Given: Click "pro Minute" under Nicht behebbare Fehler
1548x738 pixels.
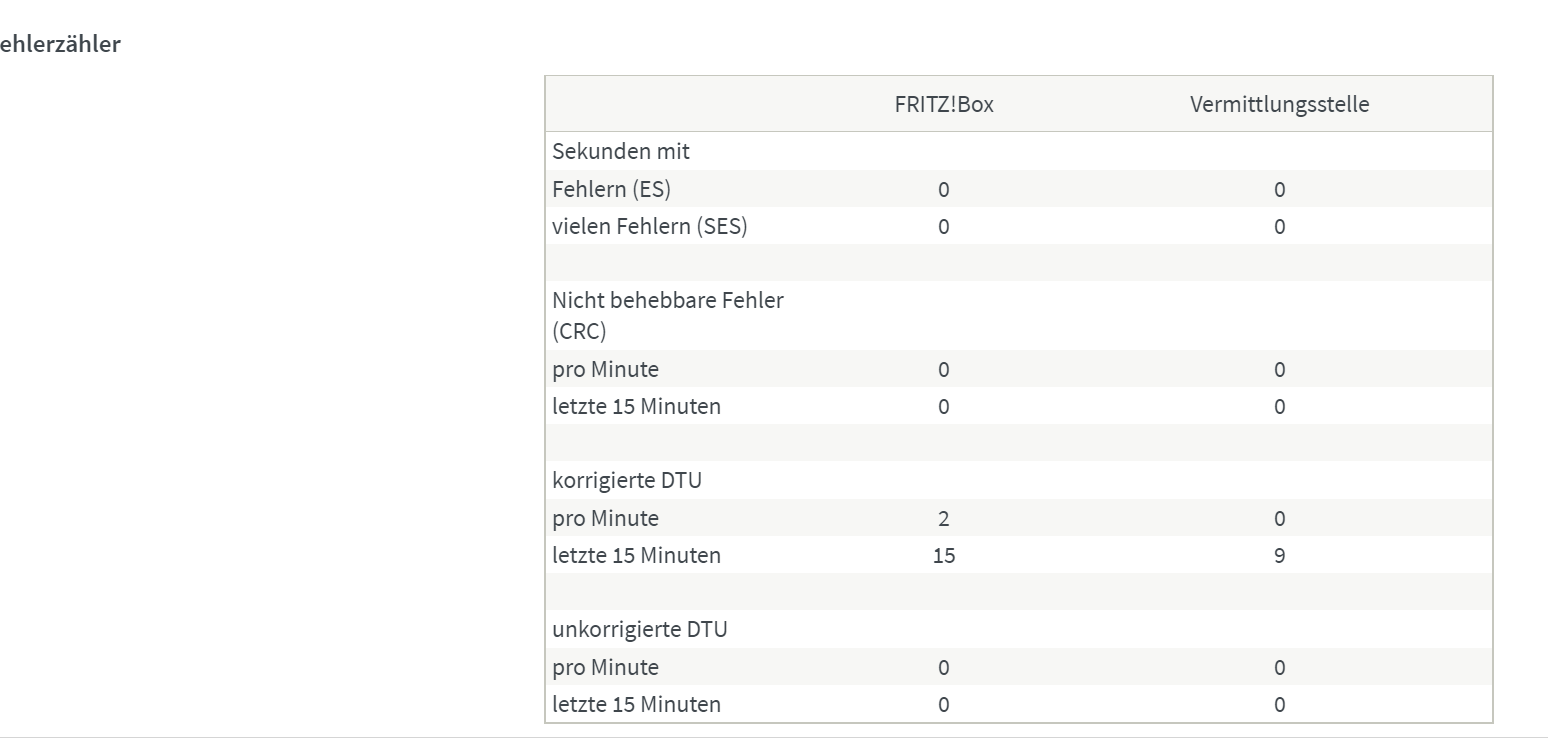Looking at the screenshot, I should click(605, 370).
